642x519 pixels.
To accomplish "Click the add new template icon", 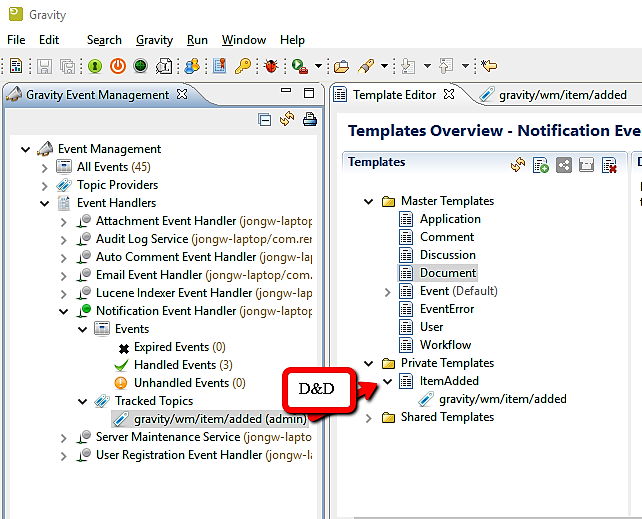I will (541, 164).
